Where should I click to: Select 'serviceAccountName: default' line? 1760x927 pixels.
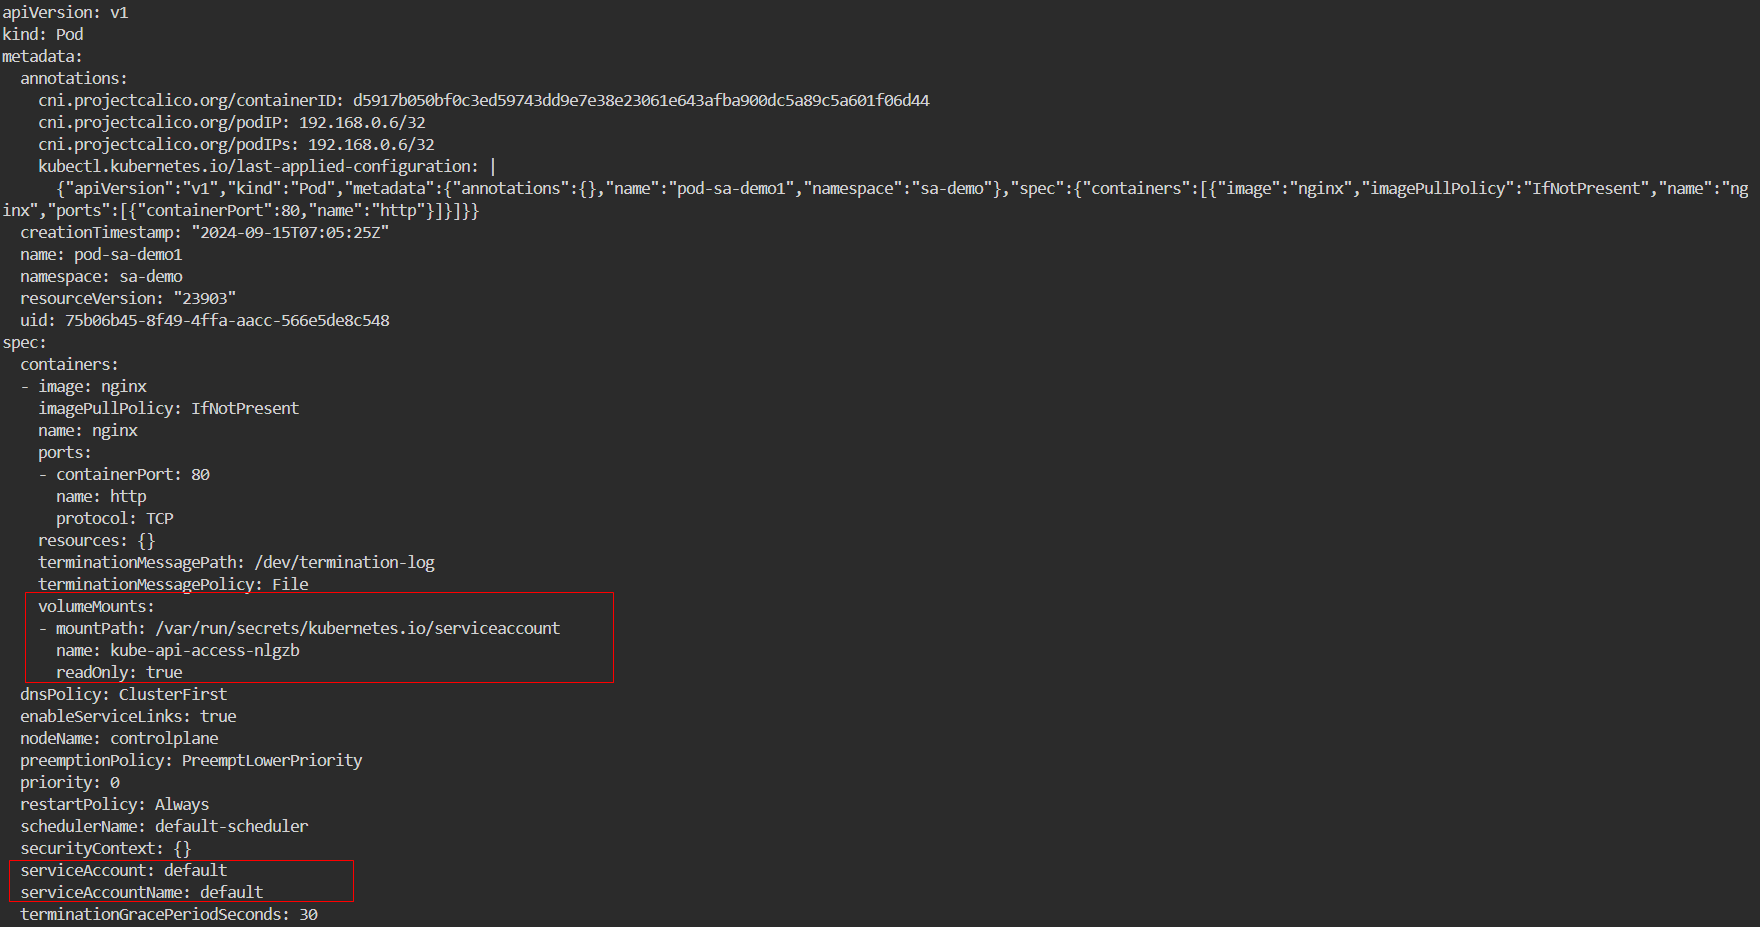point(142,893)
